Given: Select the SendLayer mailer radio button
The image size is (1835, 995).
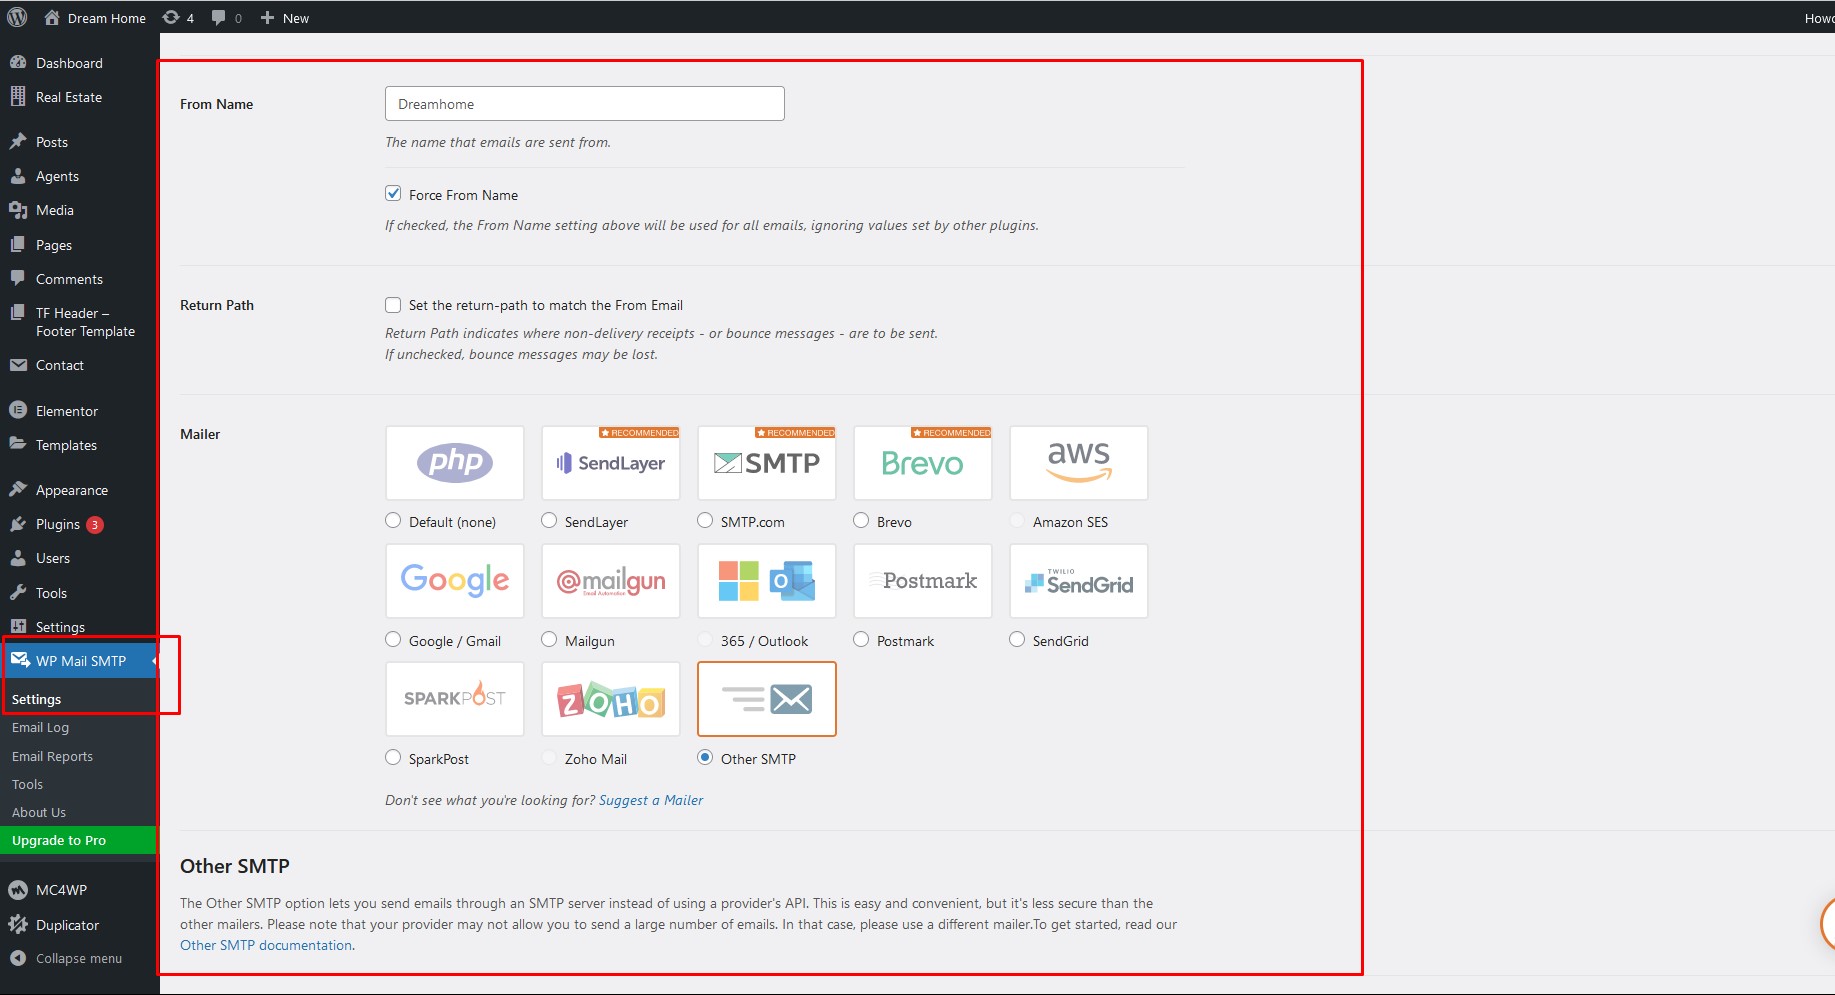Looking at the screenshot, I should [549, 521].
